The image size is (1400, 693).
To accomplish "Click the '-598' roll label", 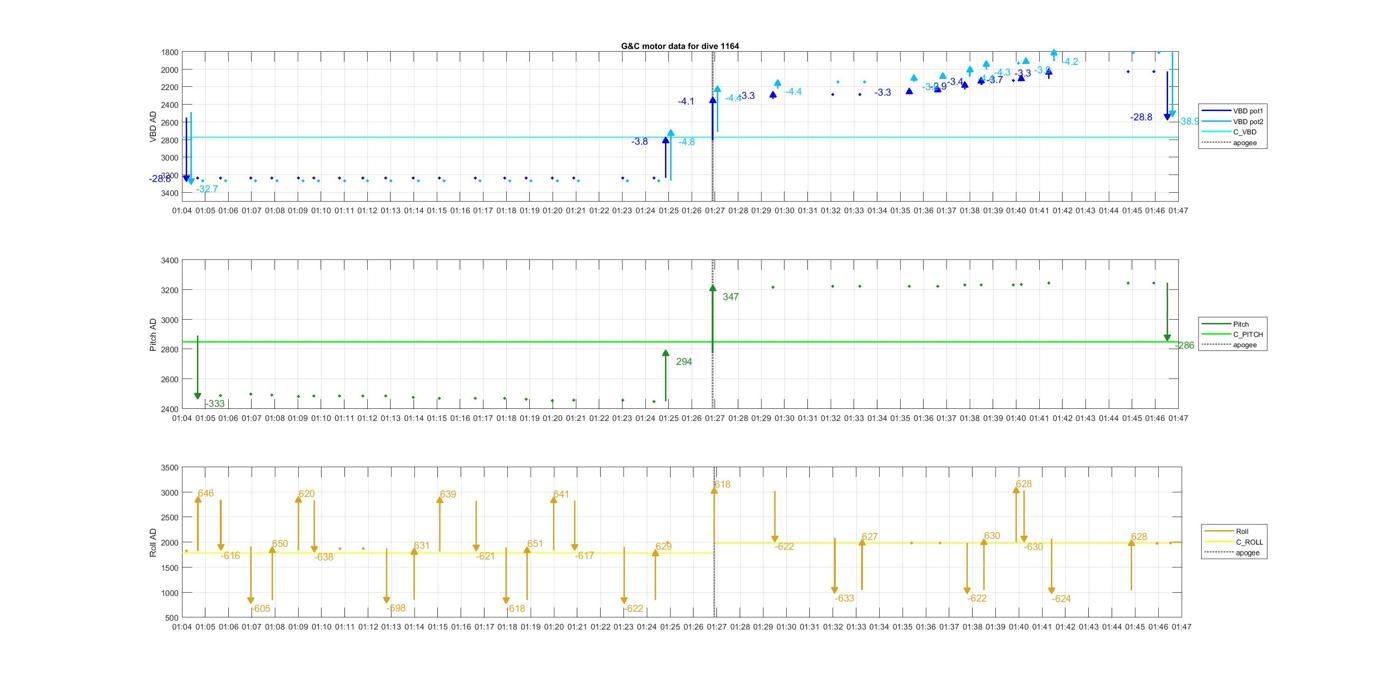I will tap(396, 609).
